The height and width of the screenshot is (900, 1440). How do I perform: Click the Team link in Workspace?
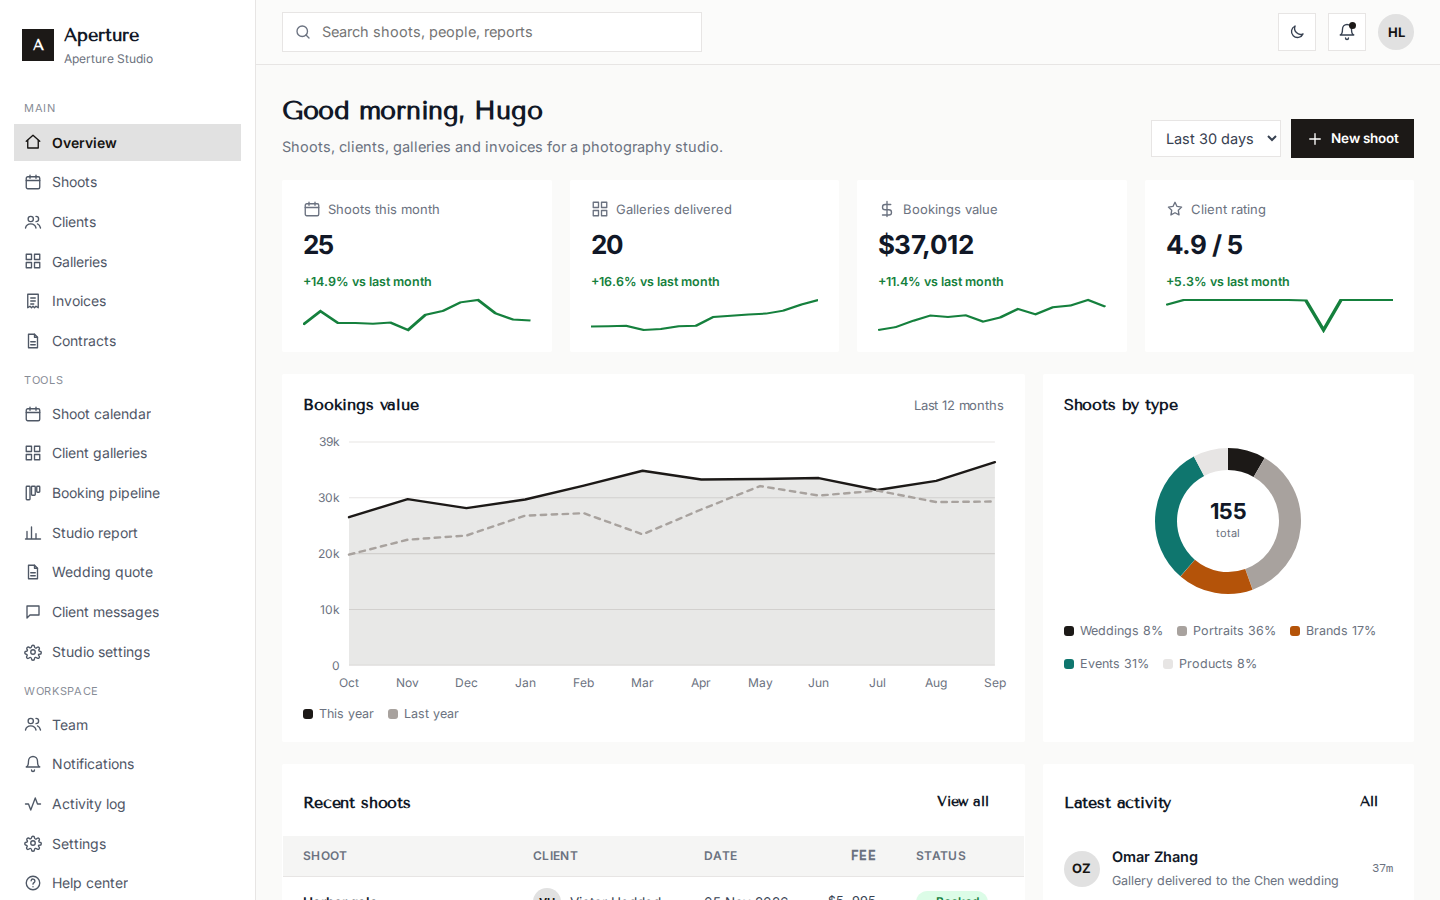point(127,725)
